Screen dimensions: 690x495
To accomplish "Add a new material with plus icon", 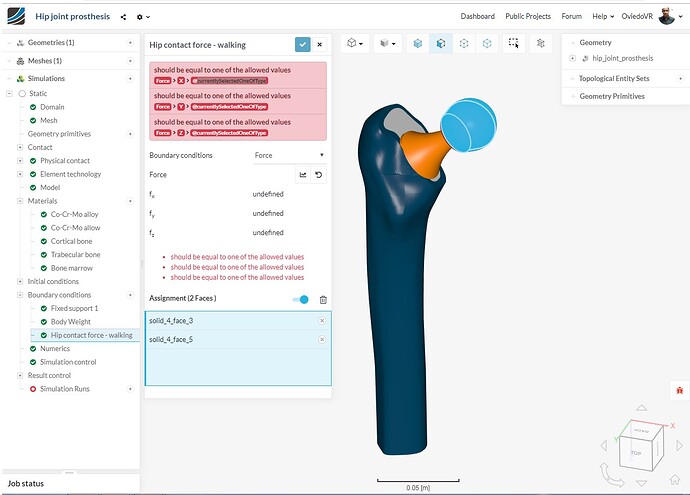I will point(130,201).
